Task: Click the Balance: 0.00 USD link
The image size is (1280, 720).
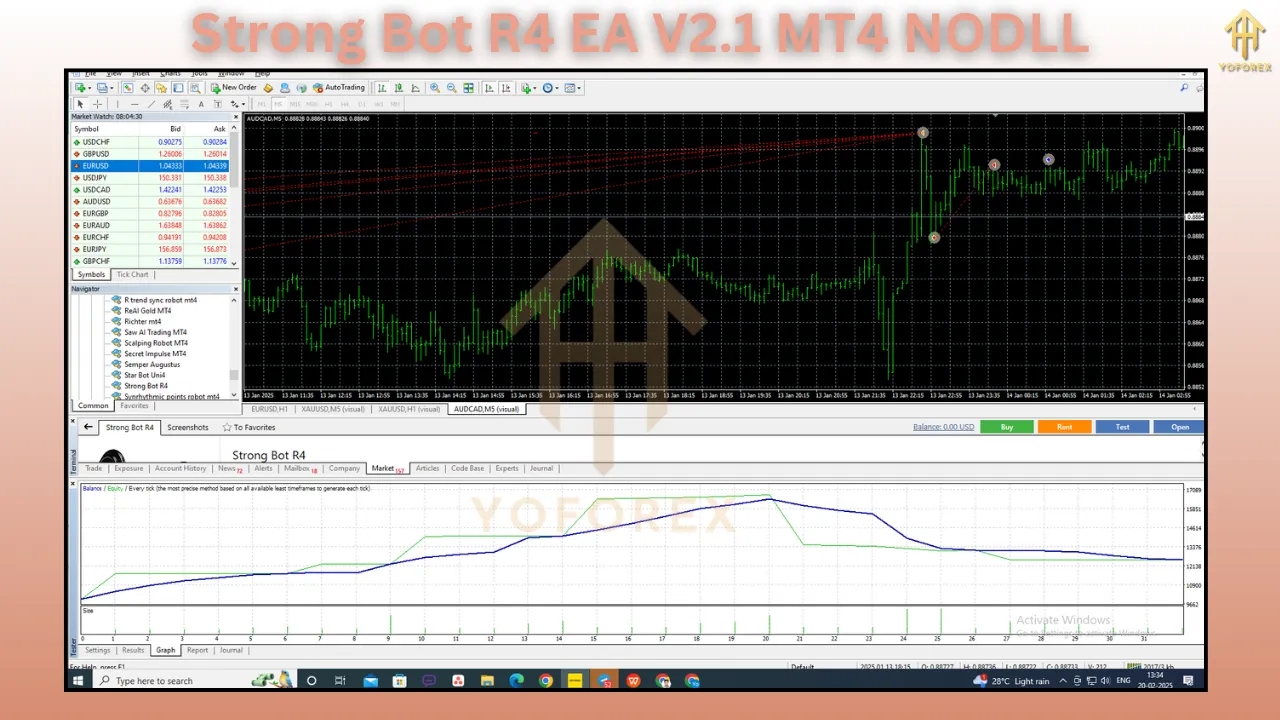Action: point(943,427)
